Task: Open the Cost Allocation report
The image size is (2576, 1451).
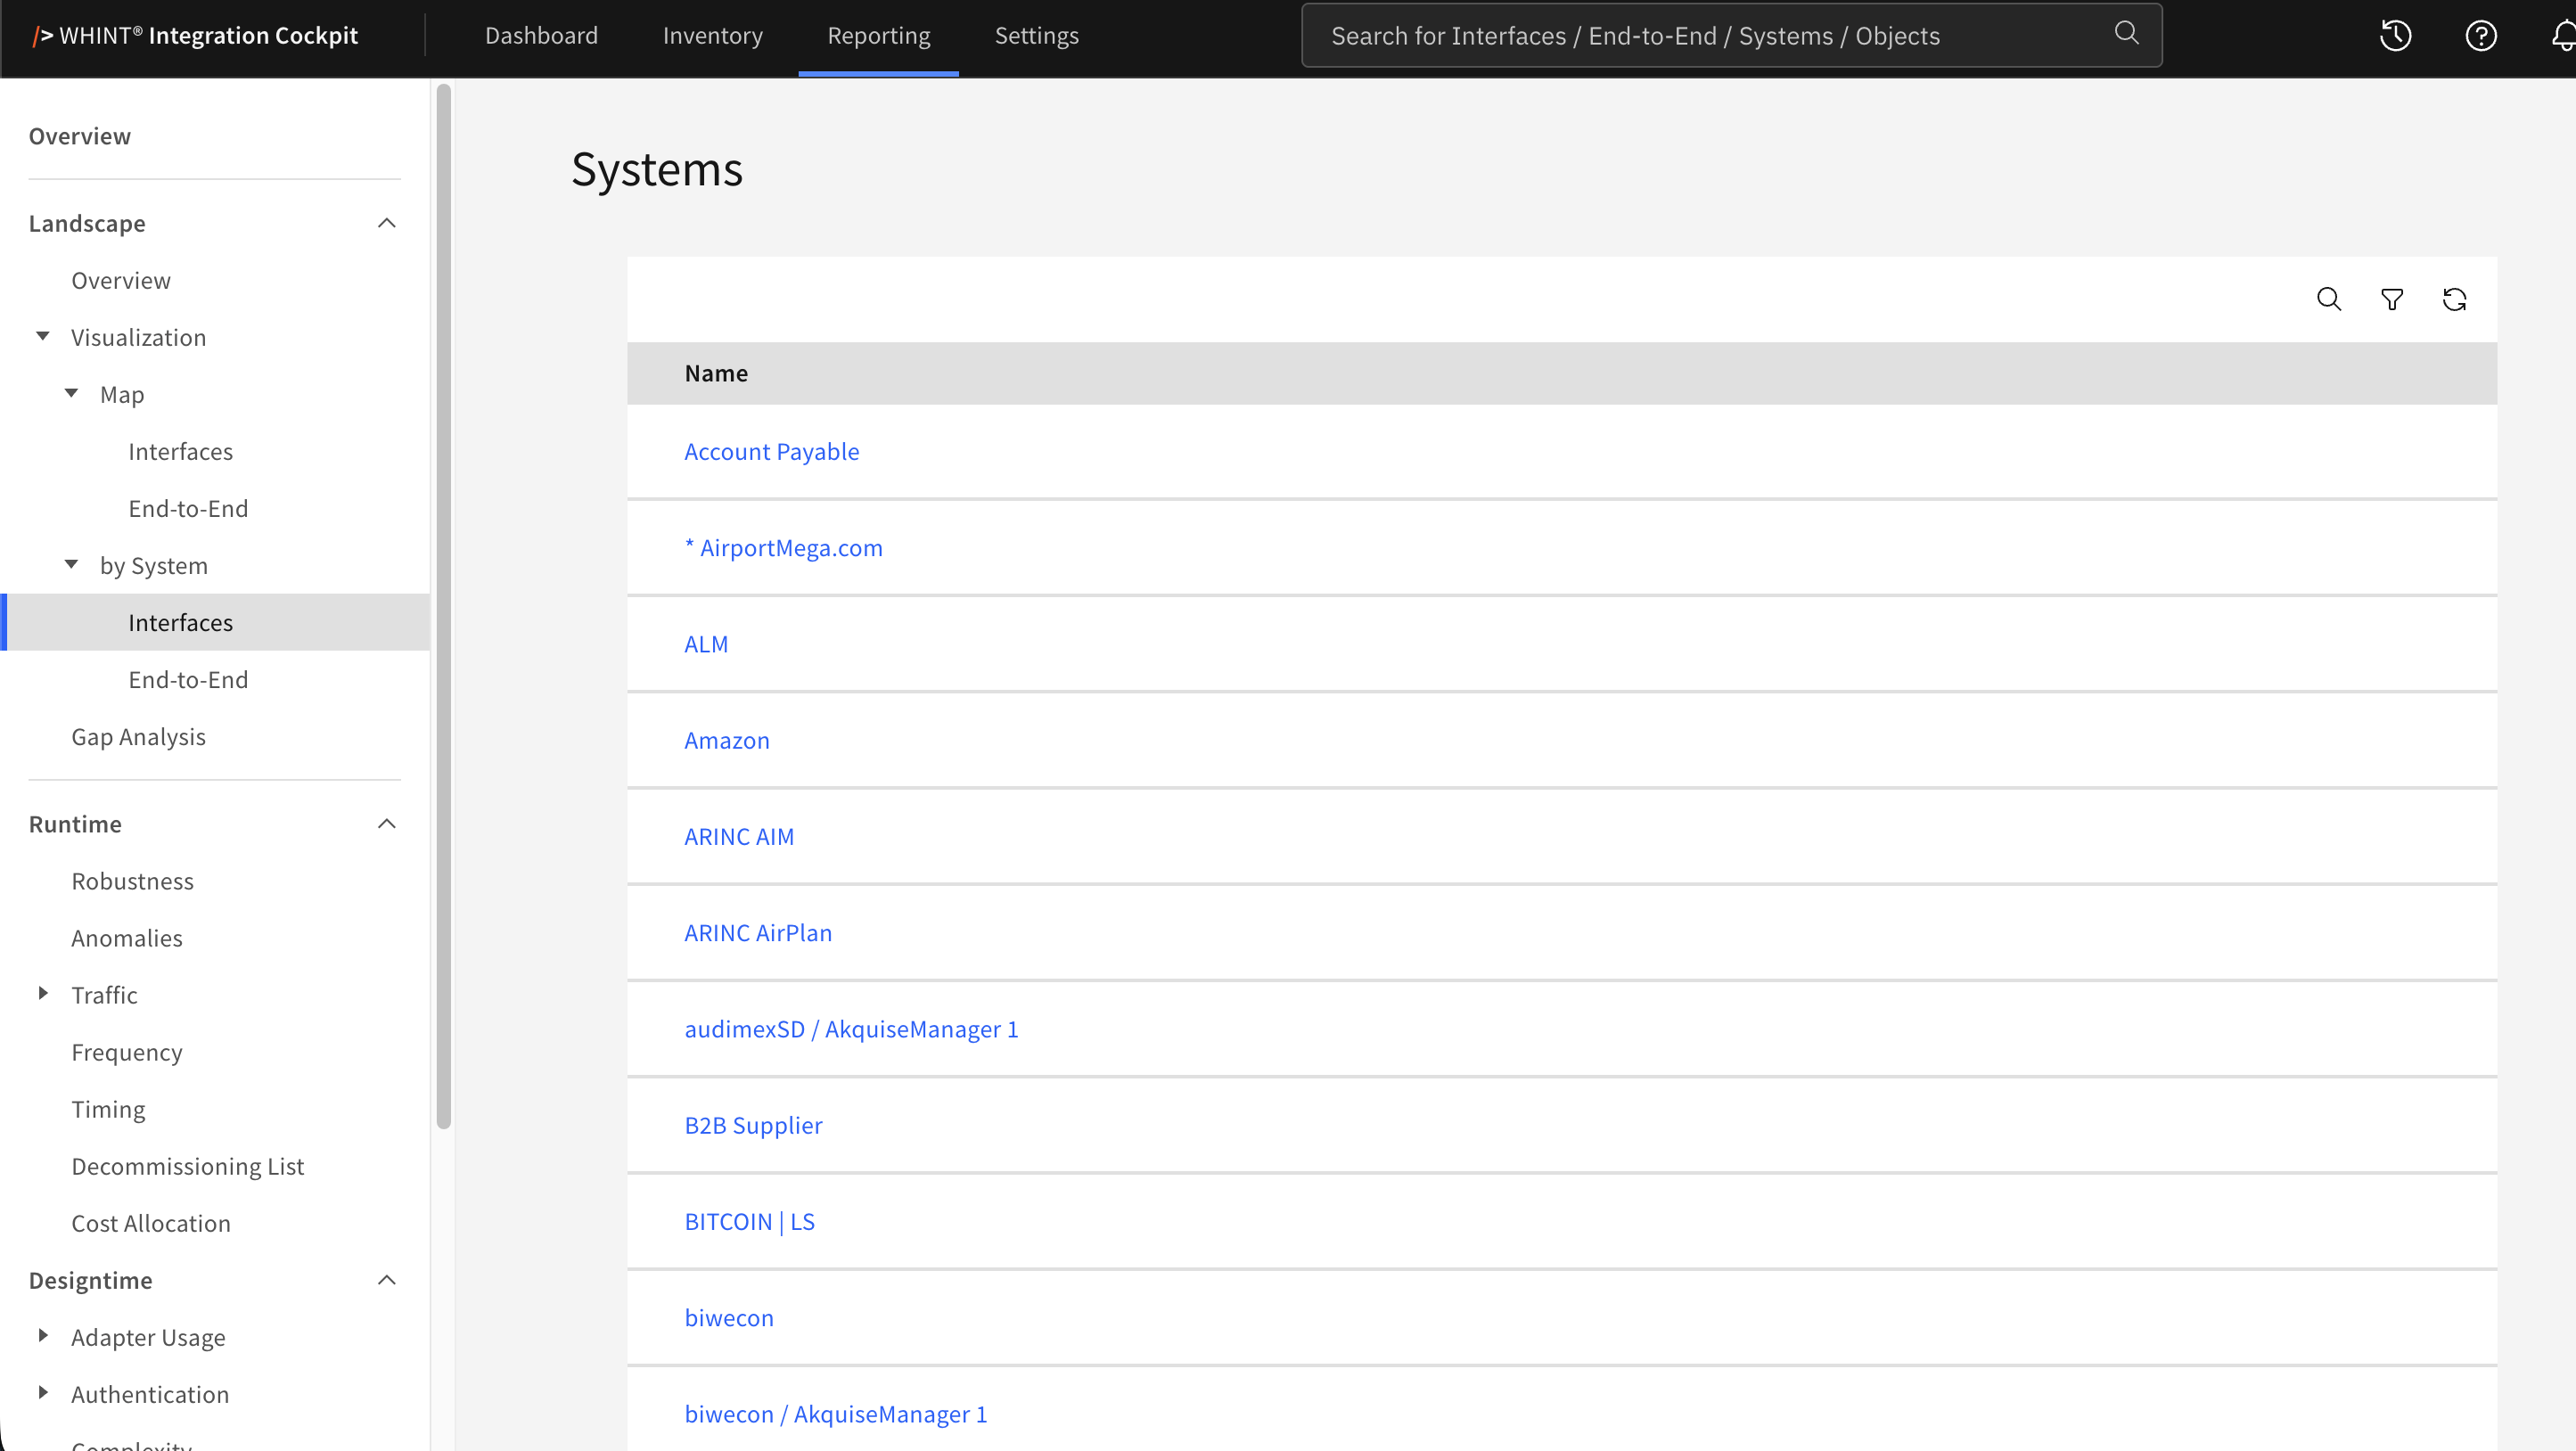Action: coord(151,1223)
